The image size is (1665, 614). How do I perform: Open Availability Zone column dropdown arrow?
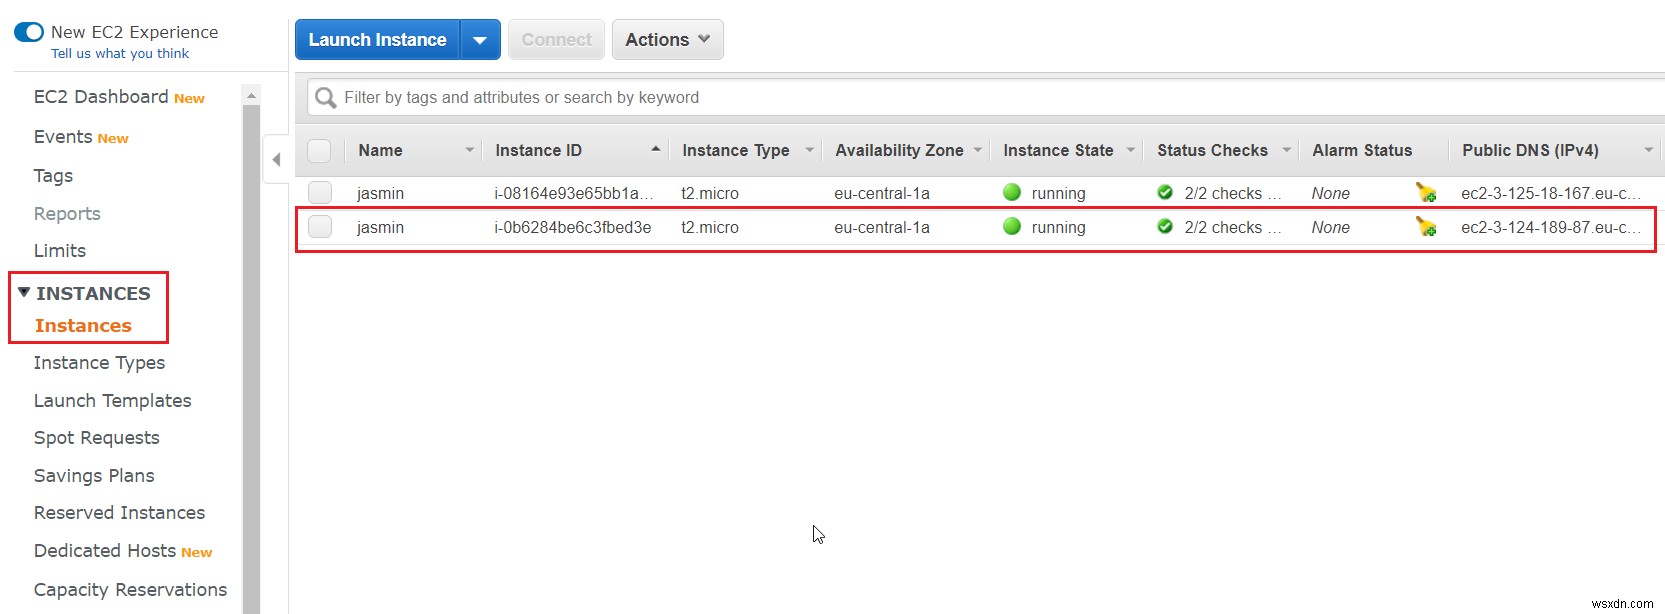point(978,150)
